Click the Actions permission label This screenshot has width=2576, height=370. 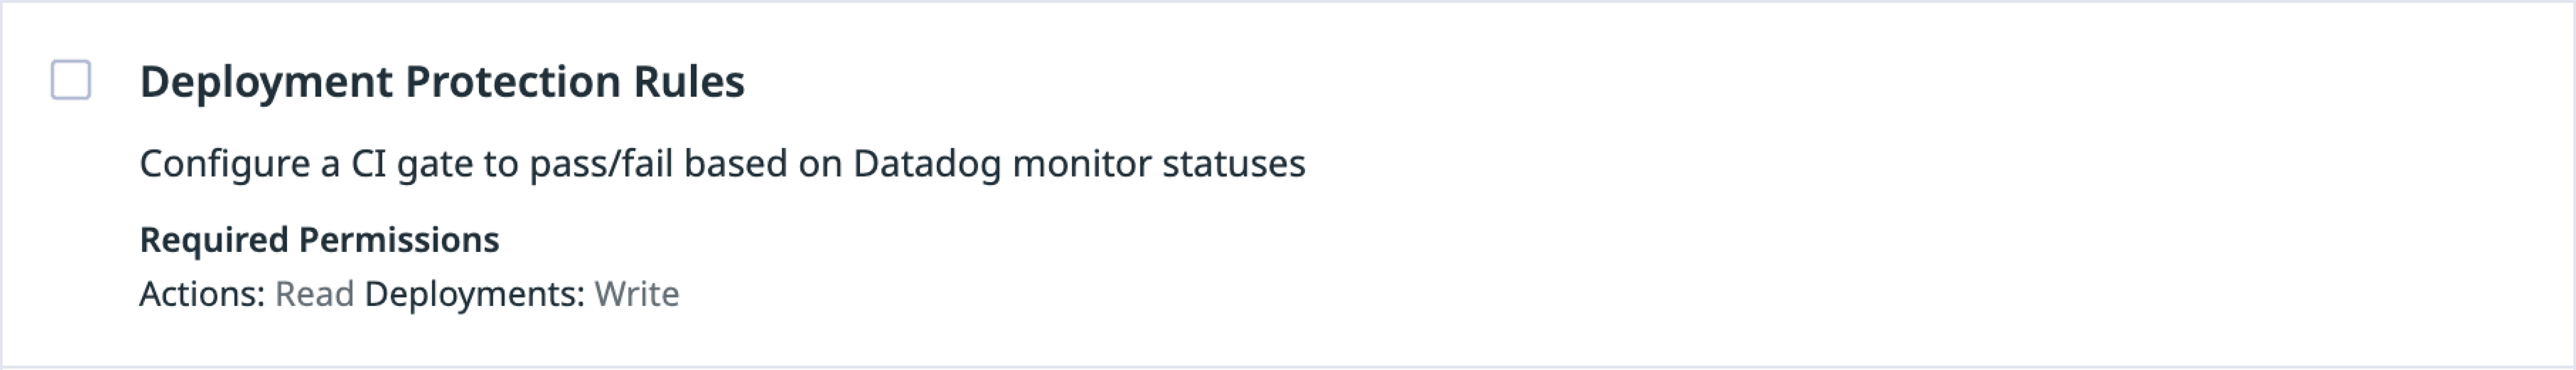pos(202,294)
